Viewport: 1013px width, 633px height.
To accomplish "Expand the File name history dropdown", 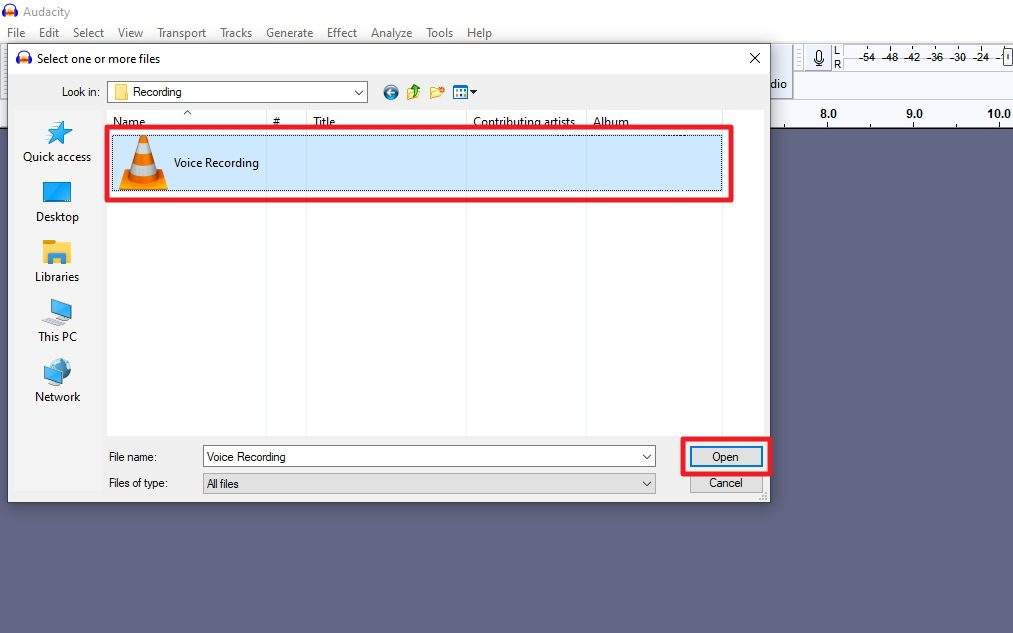I will pyautogui.click(x=646, y=457).
